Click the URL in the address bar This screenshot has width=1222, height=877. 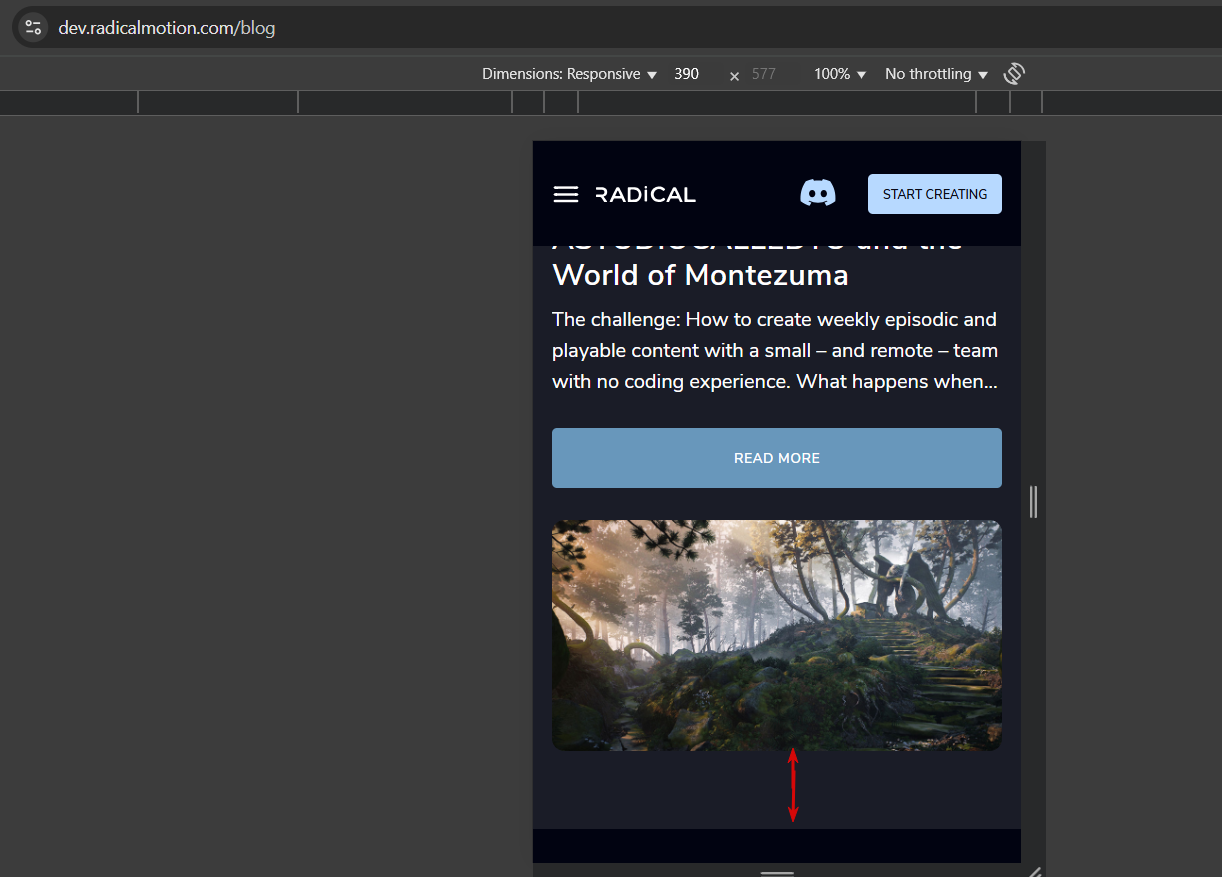tap(167, 28)
